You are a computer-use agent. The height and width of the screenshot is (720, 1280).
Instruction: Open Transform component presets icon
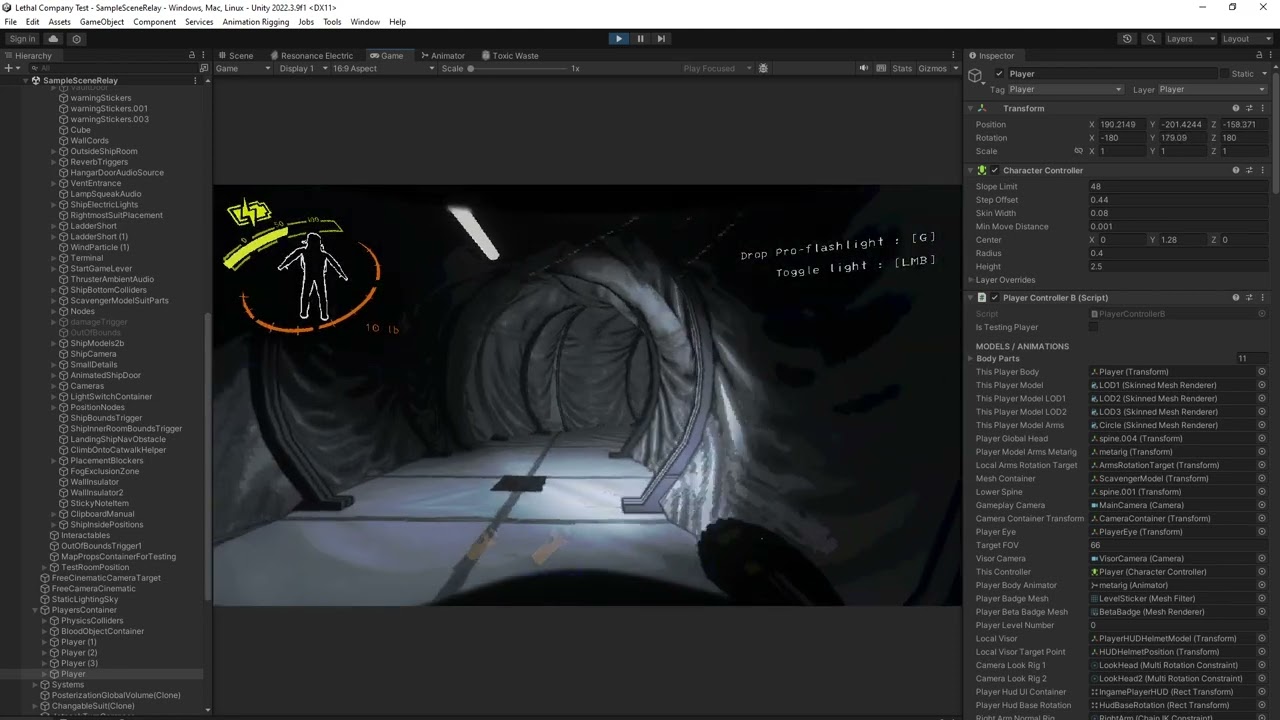pos(1249,108)
